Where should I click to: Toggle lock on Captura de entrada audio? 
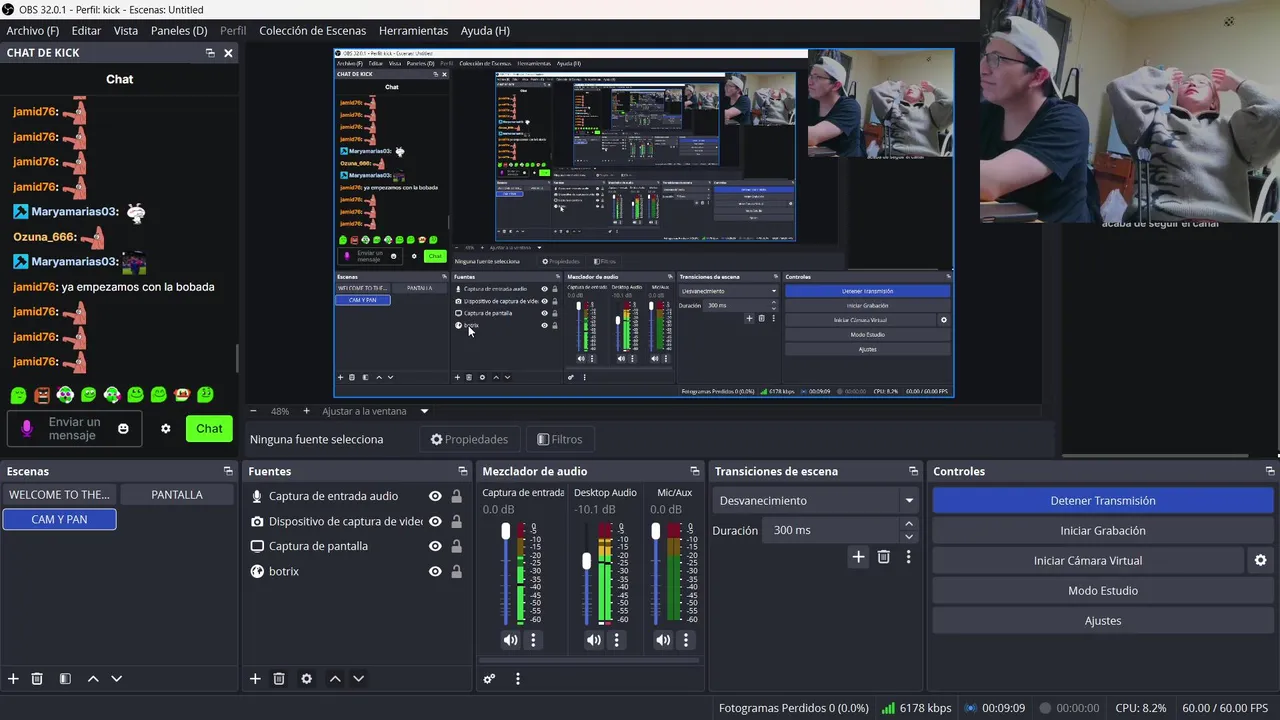point(456,496)
